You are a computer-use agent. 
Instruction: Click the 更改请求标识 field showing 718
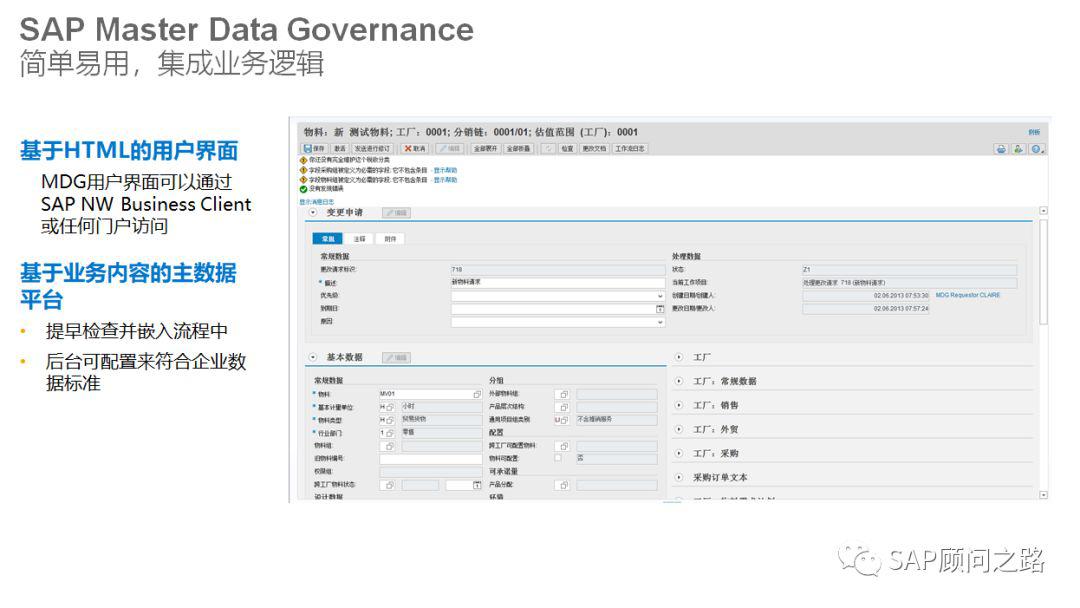pos(557,269)
